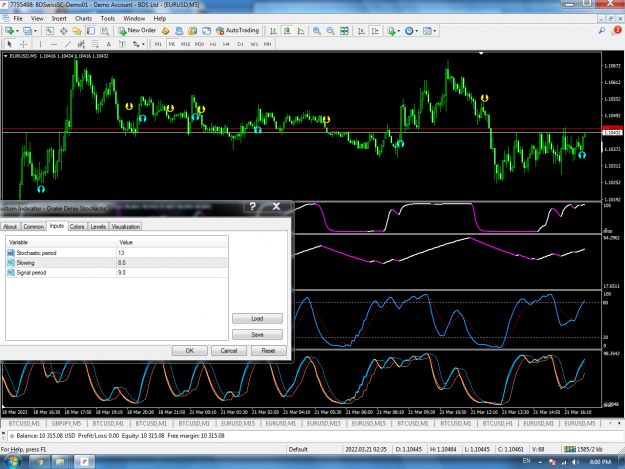Tile chart windows icon

point(344,31)
